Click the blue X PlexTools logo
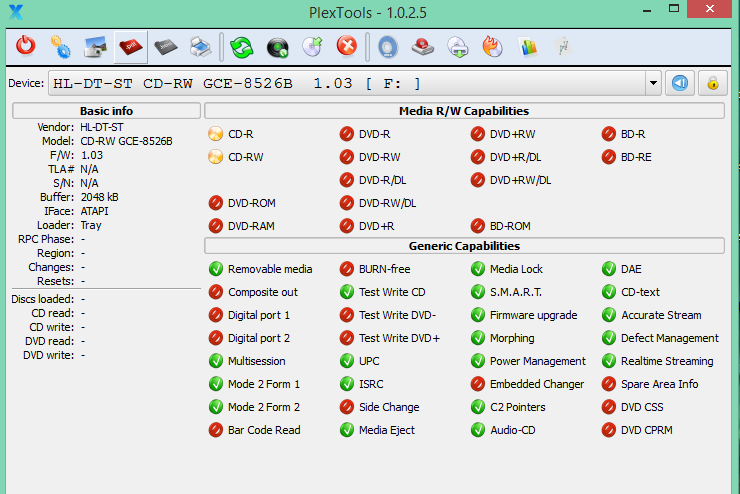 coord(16,12)
